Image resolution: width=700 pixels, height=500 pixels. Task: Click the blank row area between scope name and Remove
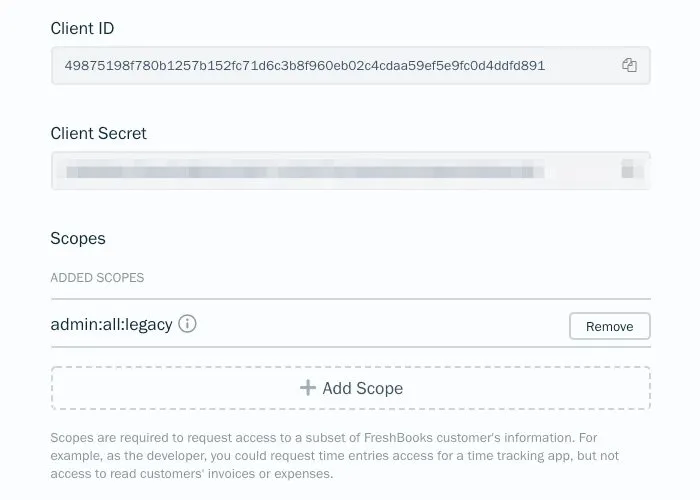(x=380, y=326)
